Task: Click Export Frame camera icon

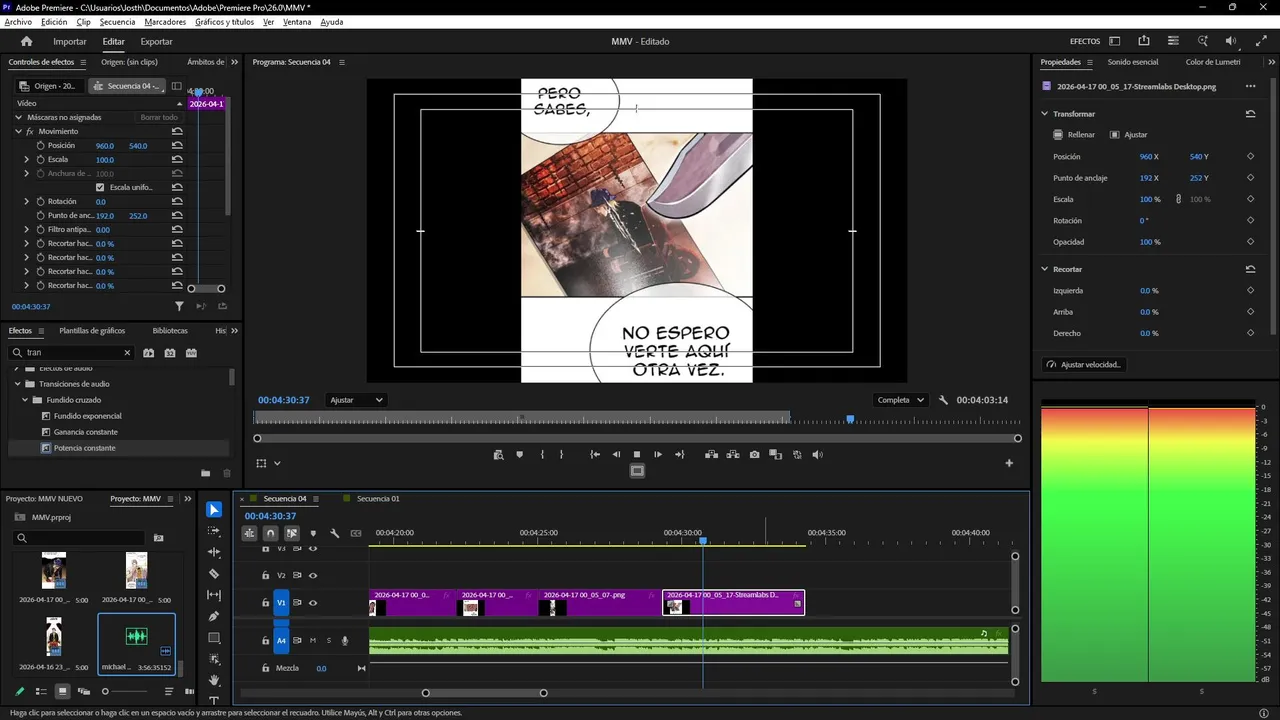Action: click(754, 455)
